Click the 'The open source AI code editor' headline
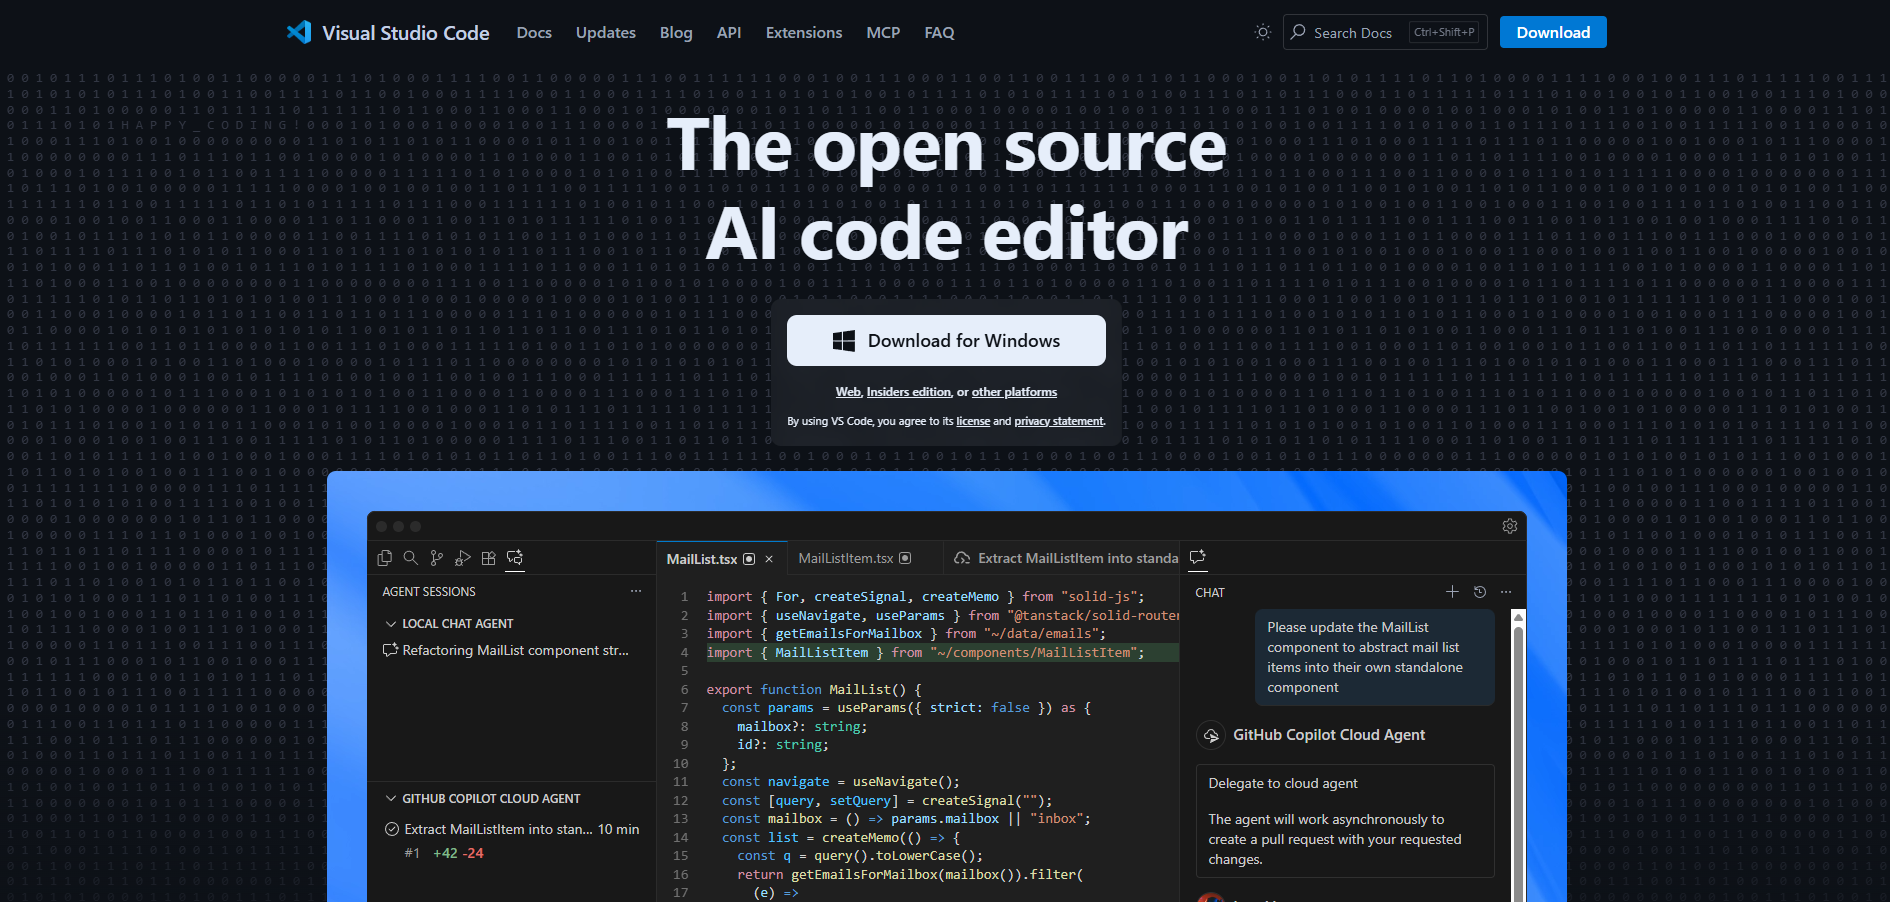 [946, 190]
